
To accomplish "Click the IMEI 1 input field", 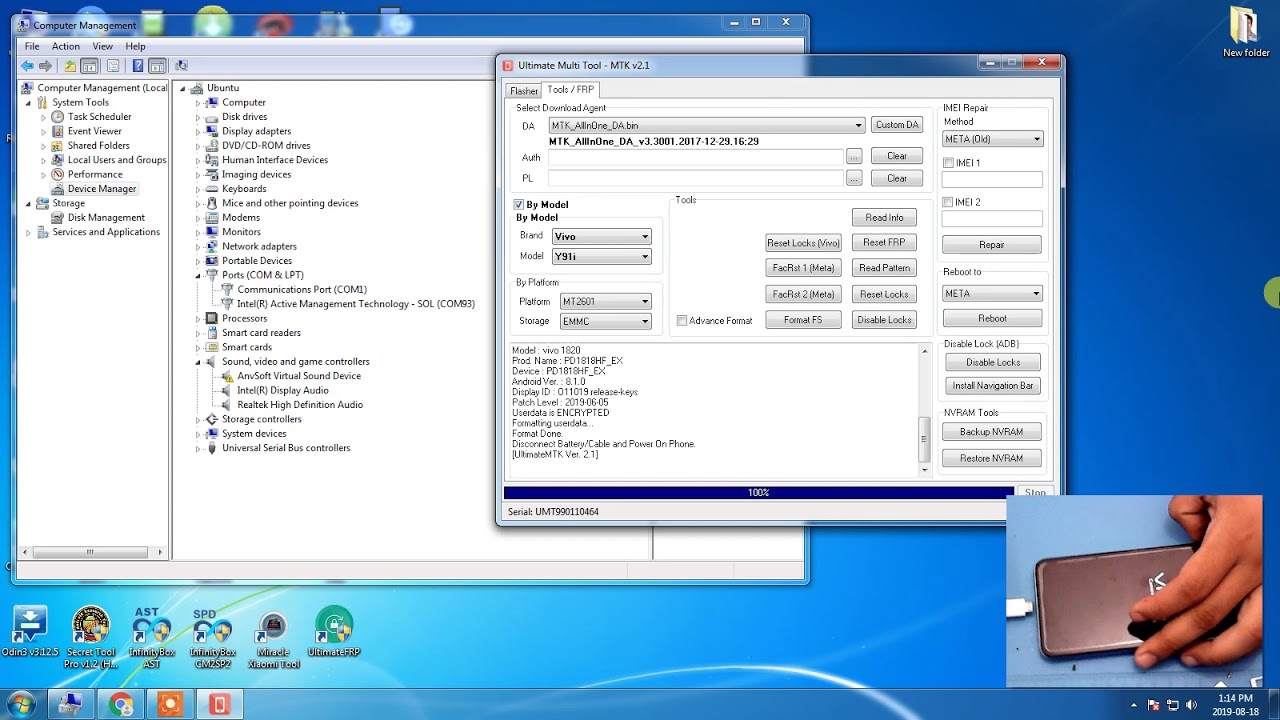I will click(x=992, y=180).
